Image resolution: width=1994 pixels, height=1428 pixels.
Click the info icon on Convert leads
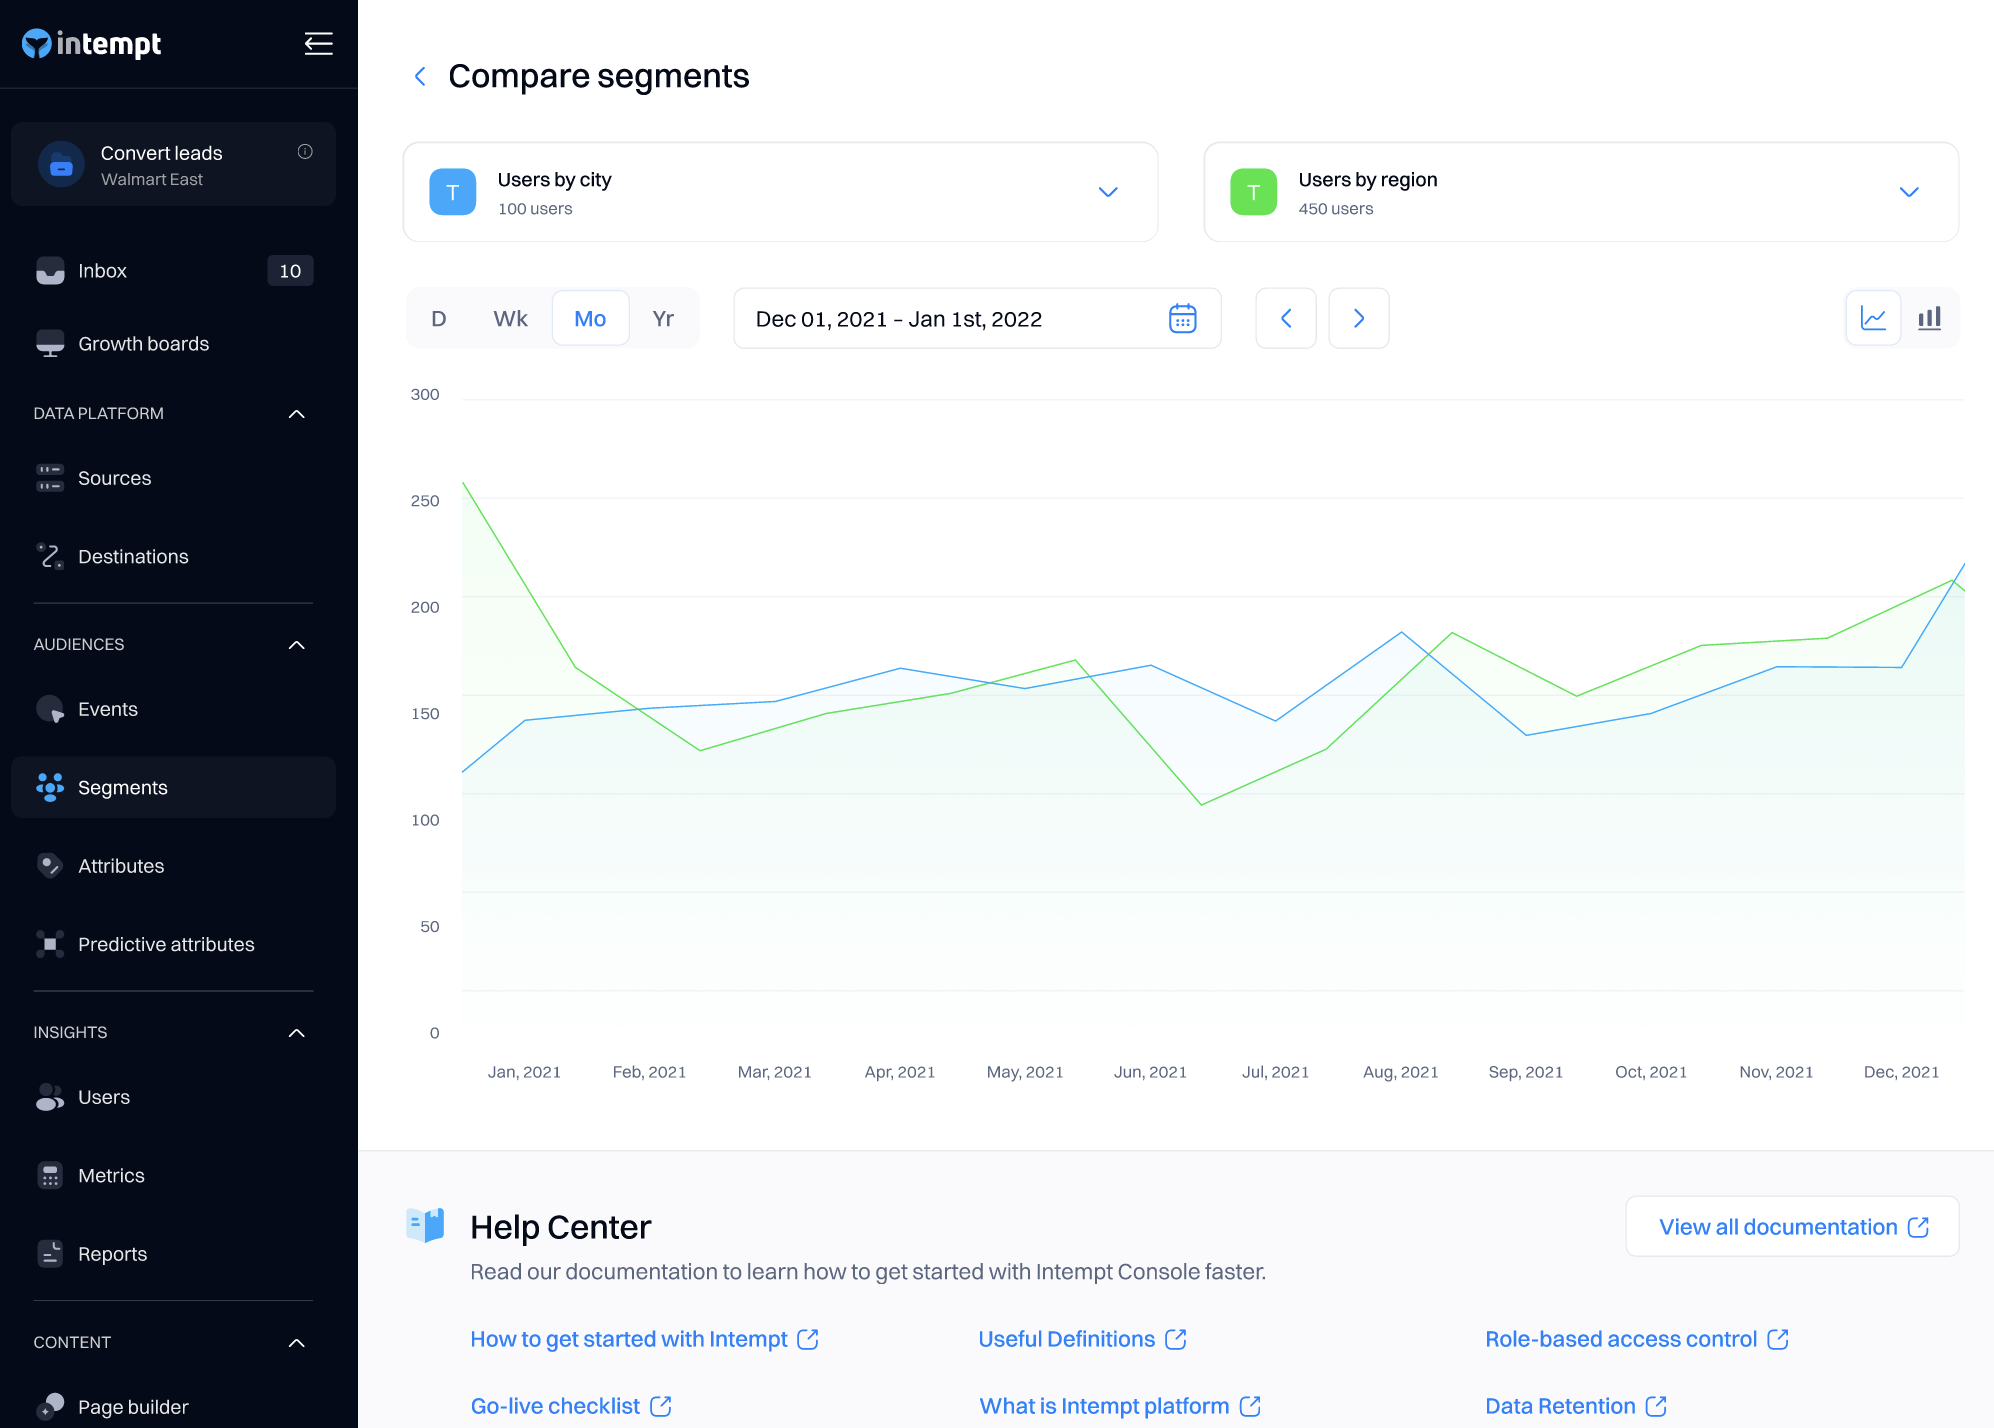[305, 152]
